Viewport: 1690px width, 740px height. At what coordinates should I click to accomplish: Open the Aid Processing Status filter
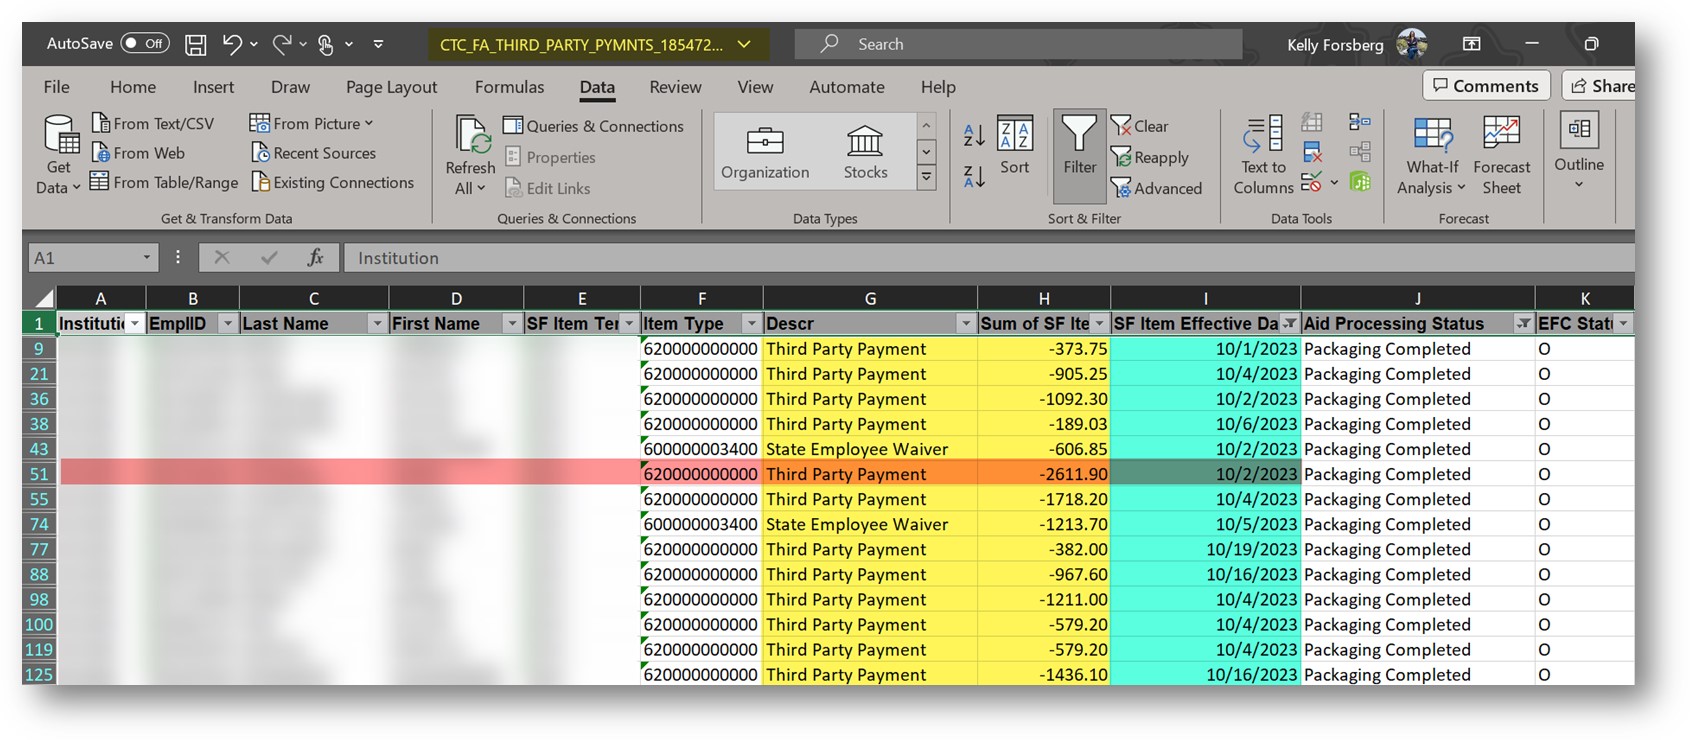pos(1523,324)
